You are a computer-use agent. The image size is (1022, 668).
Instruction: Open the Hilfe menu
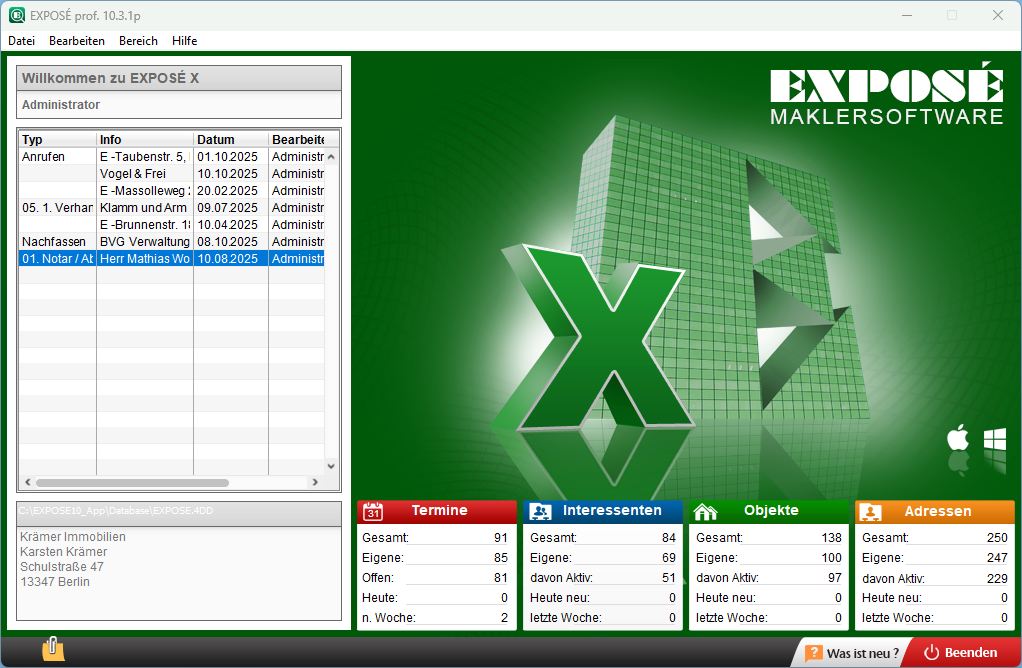click(x=184, y=41)
